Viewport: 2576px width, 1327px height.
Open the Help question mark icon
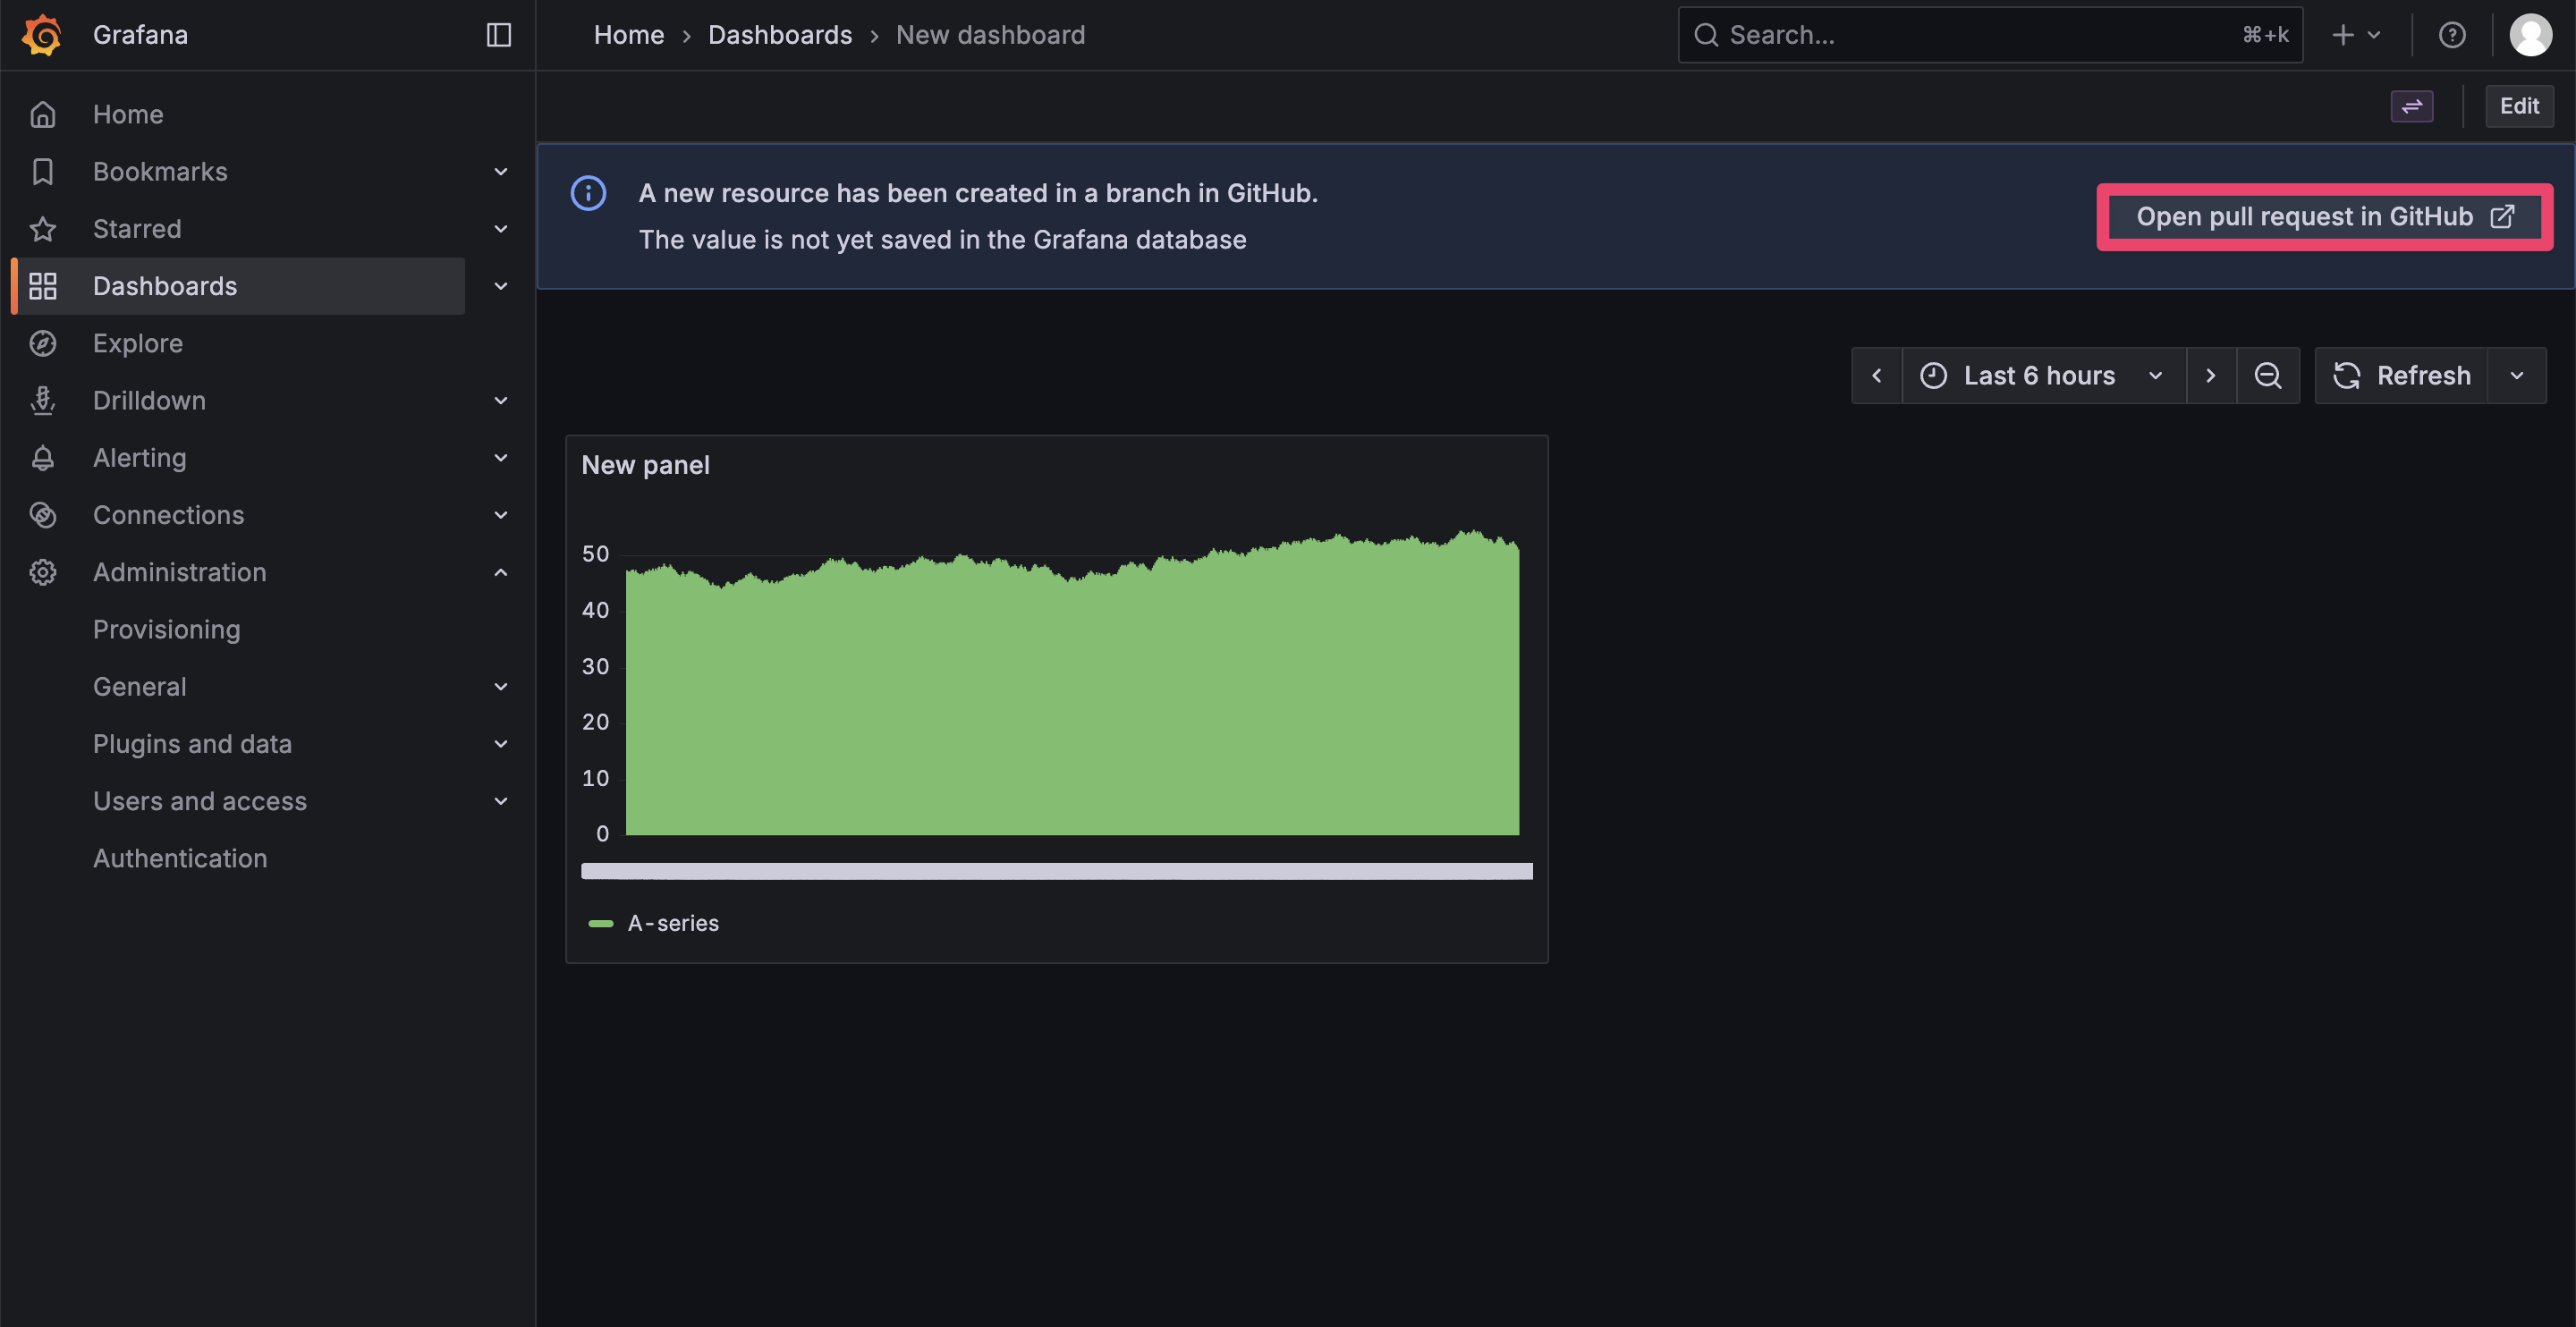2452,35
